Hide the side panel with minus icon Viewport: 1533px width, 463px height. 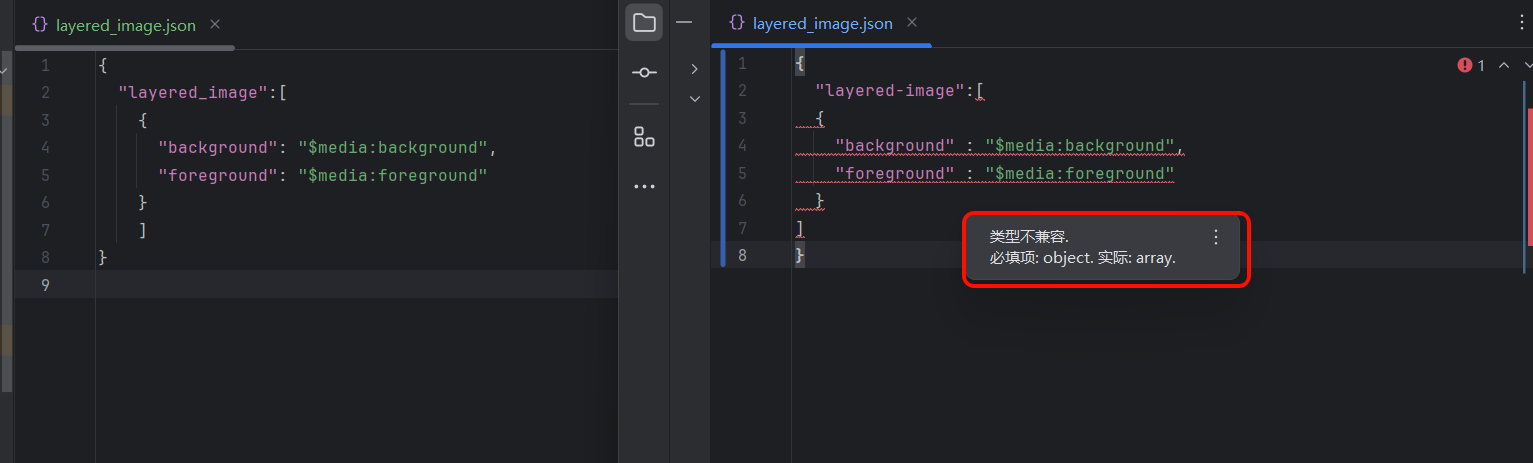tap(684, 23)
